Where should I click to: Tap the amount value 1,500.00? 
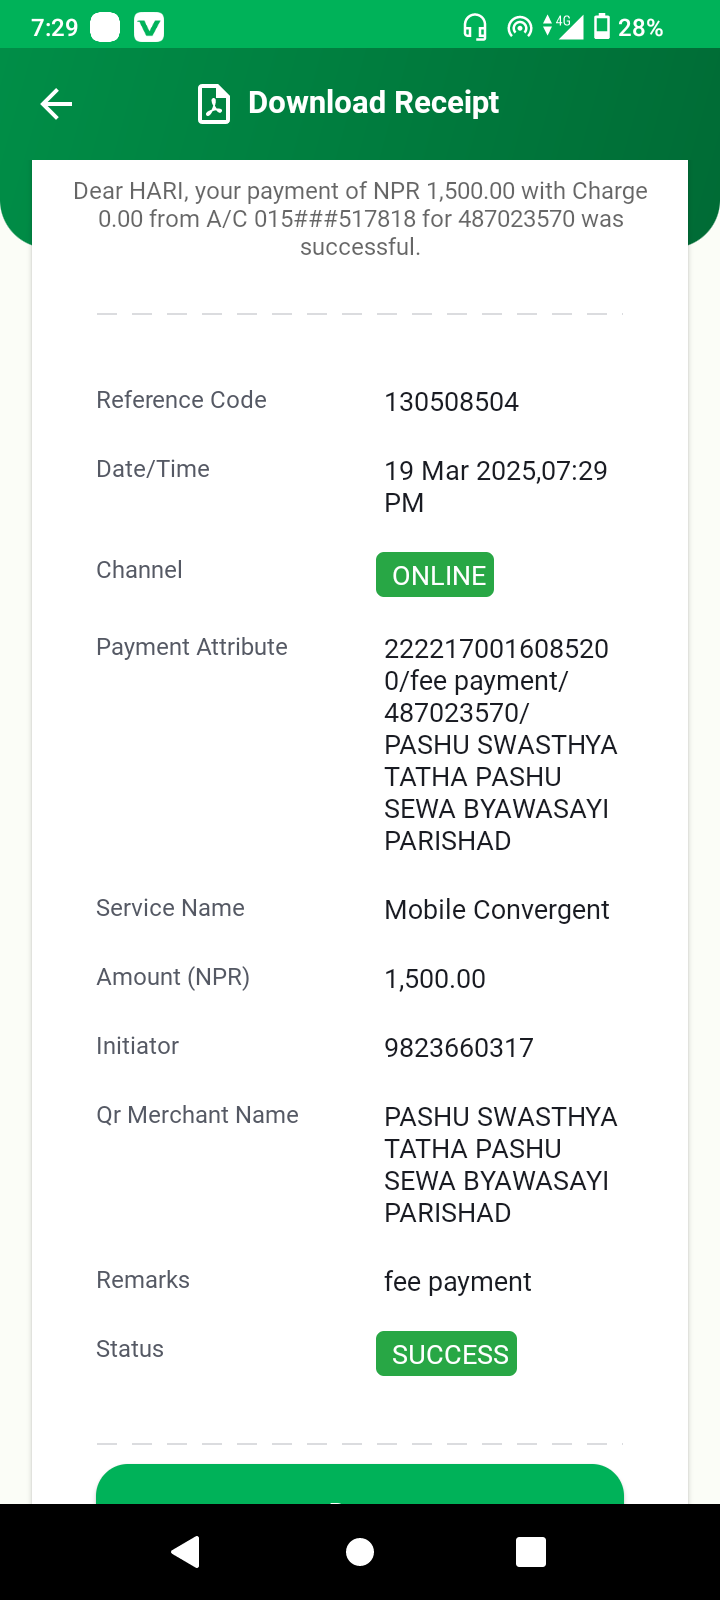(435, 979)
